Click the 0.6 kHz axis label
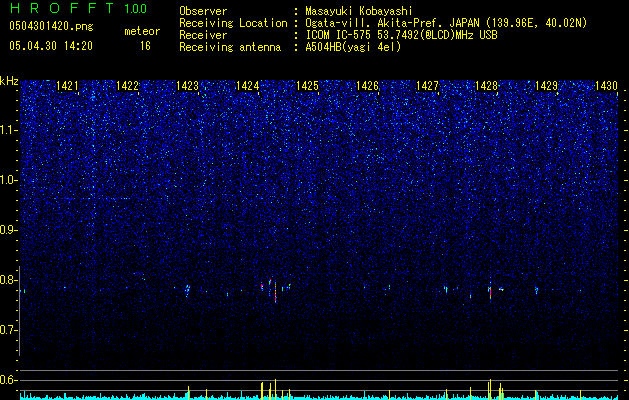Screen dimensions: 629x400 tap(9, 380)
